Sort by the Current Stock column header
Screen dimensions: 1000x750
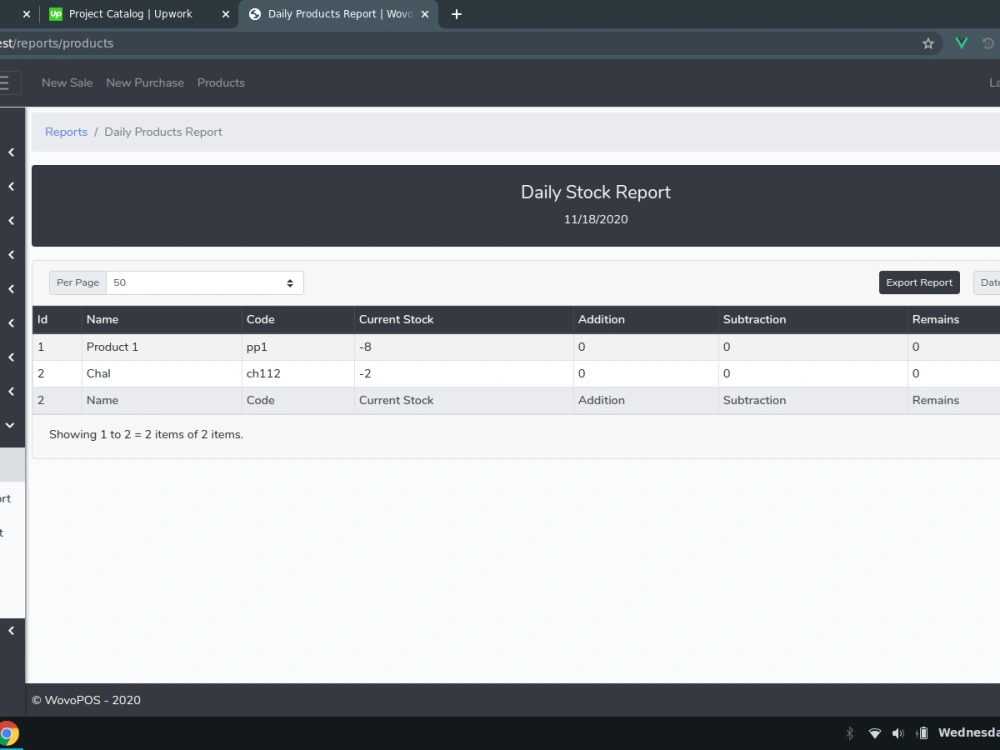pyautogui.click(x=464, y=320)
